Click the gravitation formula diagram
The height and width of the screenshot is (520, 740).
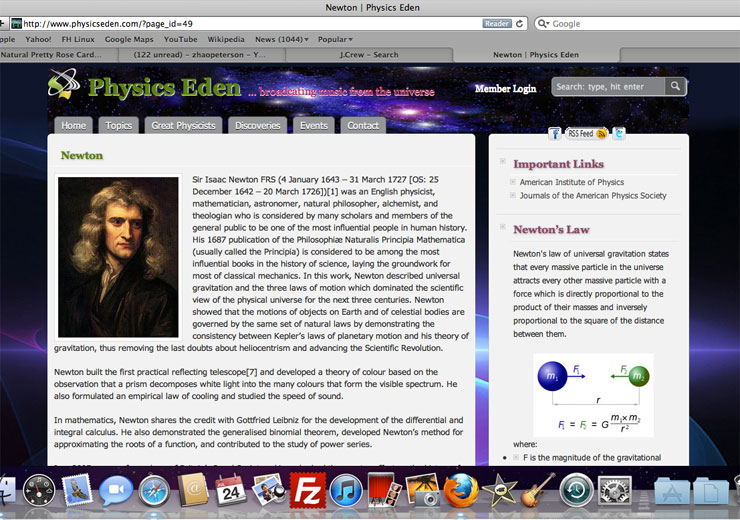[x=593, y=395]
